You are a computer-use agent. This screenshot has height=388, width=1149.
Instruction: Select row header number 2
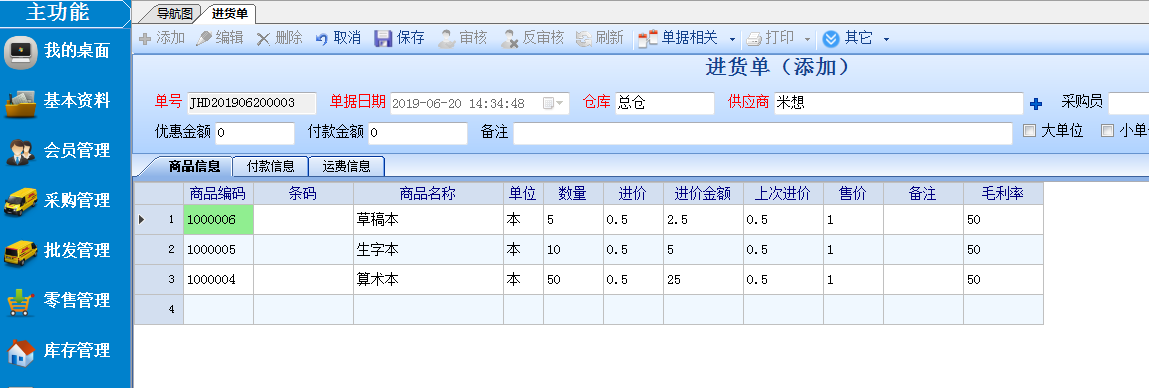(159, 249)
